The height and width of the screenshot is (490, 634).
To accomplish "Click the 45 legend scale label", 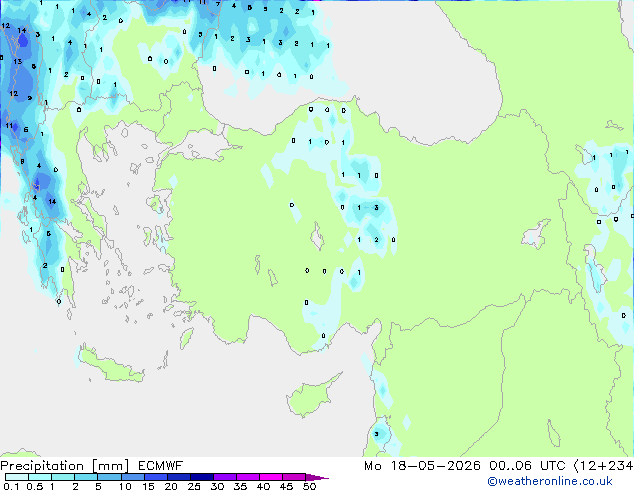I will click(286, 486).
